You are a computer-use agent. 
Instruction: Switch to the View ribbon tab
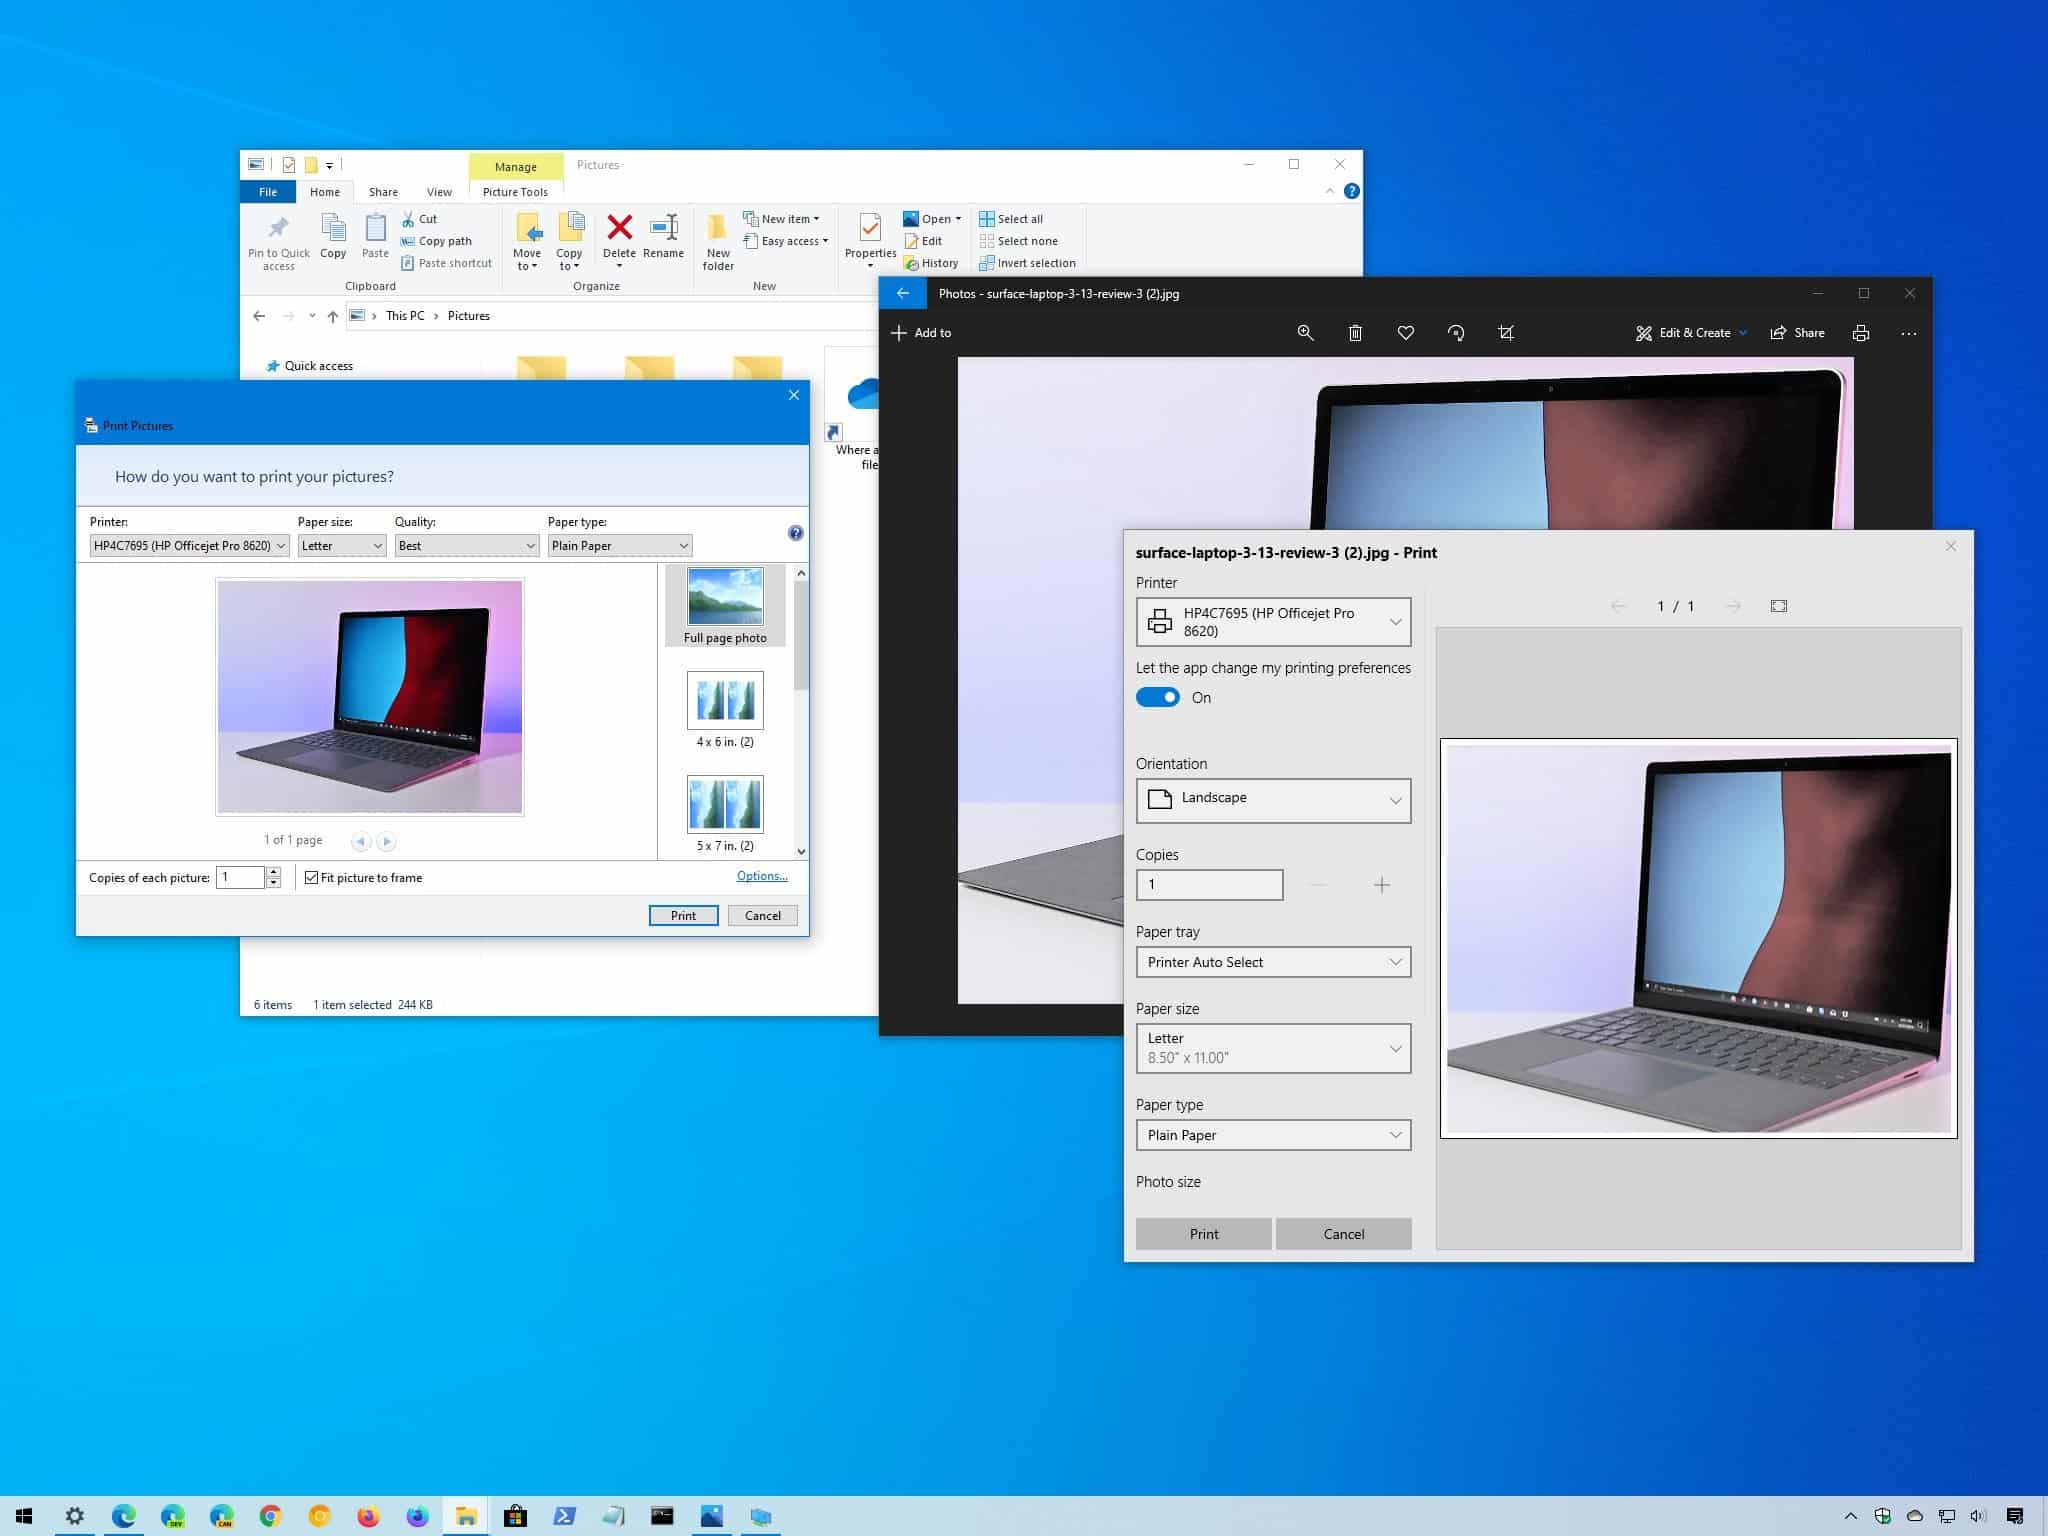[439, 191]
